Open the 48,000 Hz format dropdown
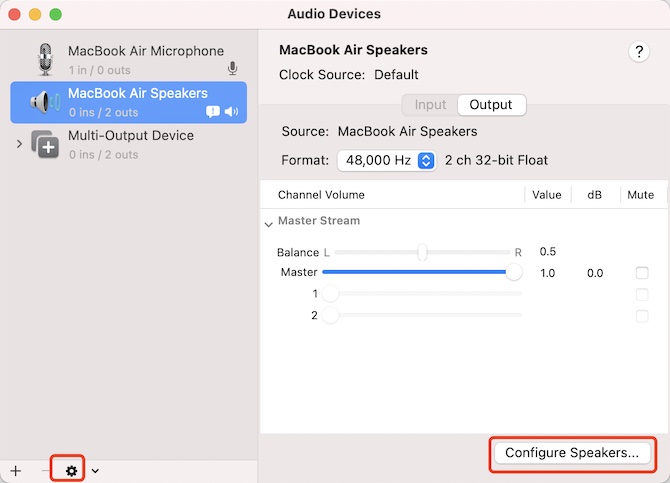This screenshot has height=483, width=670. coord(386,160)
